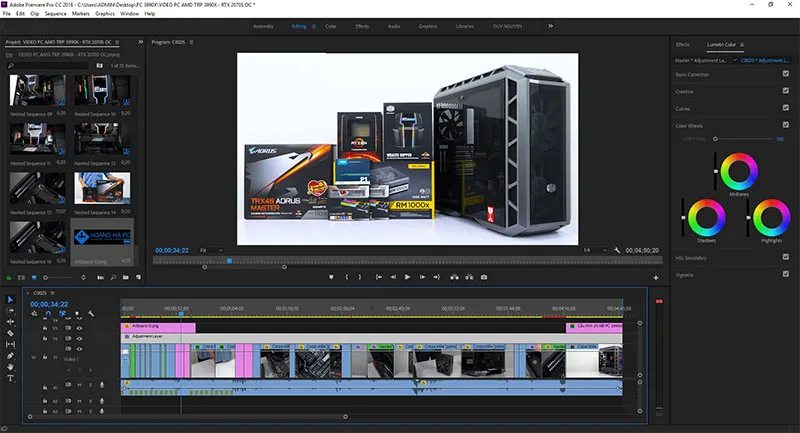Switch to the Color workspace
Screen dimensions: 800x433
331,26
